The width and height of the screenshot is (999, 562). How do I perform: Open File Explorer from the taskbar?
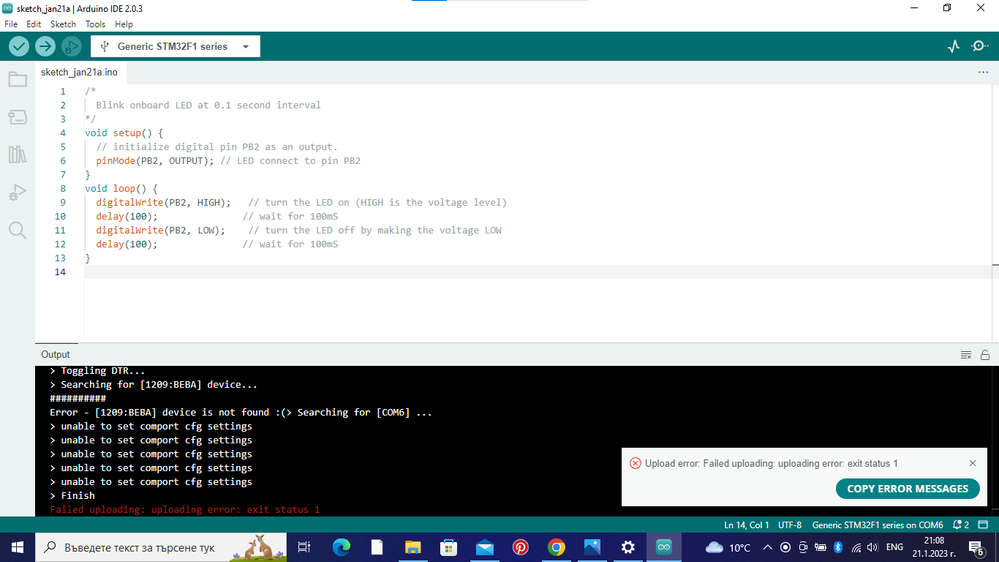pyautogui.click(x=413, y=547)
